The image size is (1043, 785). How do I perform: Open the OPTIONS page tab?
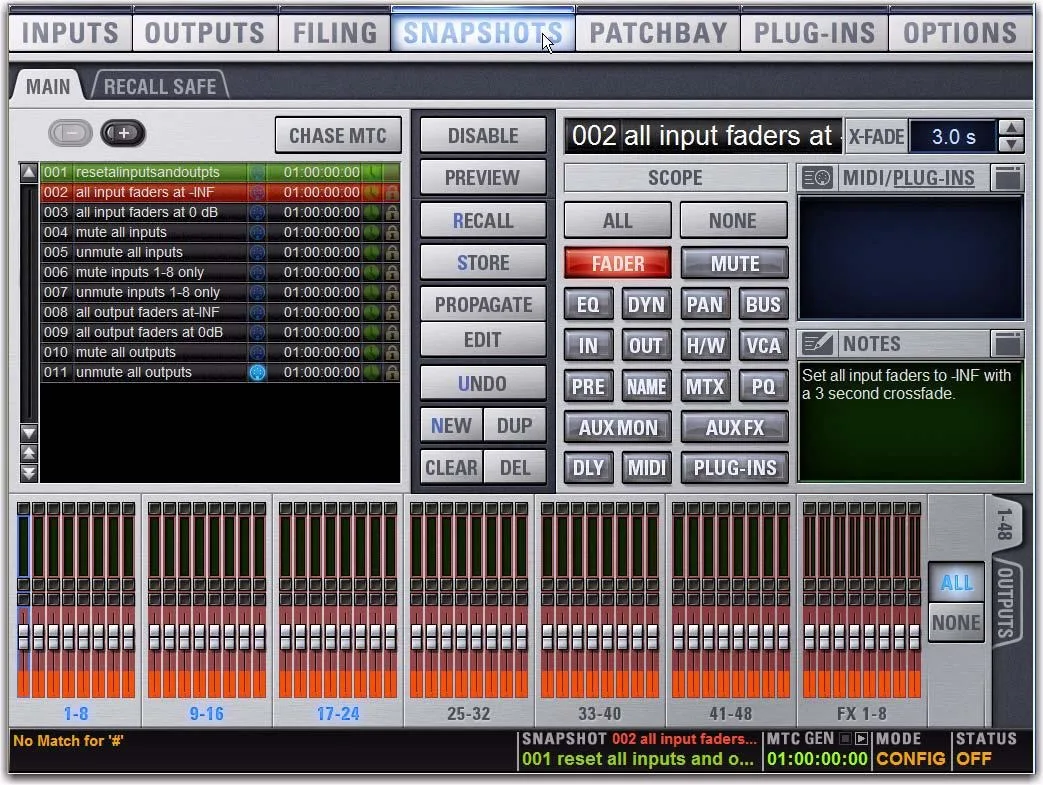coord(960,33)
